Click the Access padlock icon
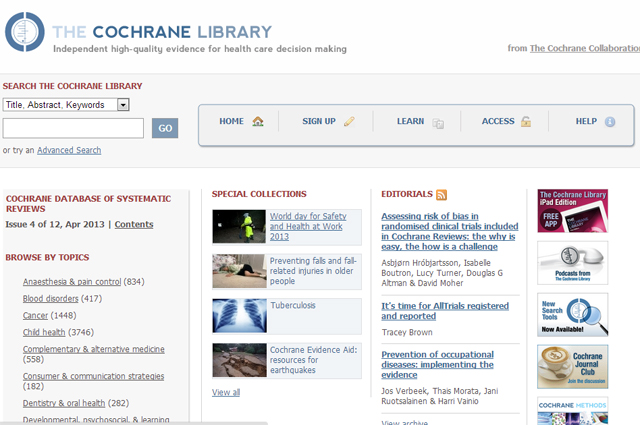Image resolution: width=640 pixels, height=425 pixels. click(526, 121)
